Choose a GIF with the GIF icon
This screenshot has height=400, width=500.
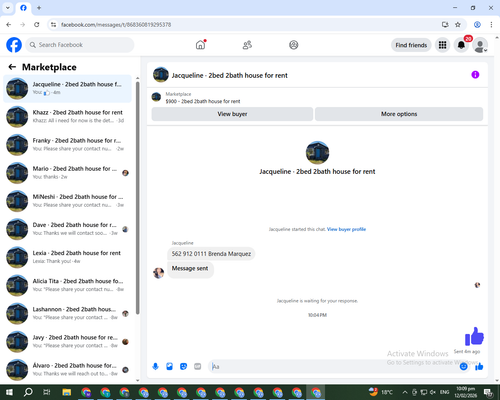(x=197, y=367)
